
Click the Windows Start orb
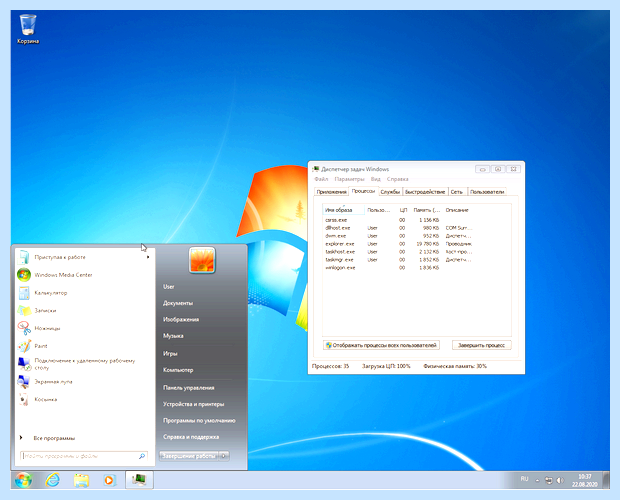[24, 480]
